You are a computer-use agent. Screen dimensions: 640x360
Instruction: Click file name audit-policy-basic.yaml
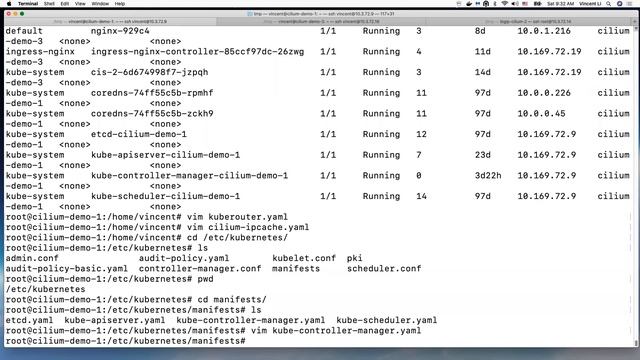click(x=67, y=269)
